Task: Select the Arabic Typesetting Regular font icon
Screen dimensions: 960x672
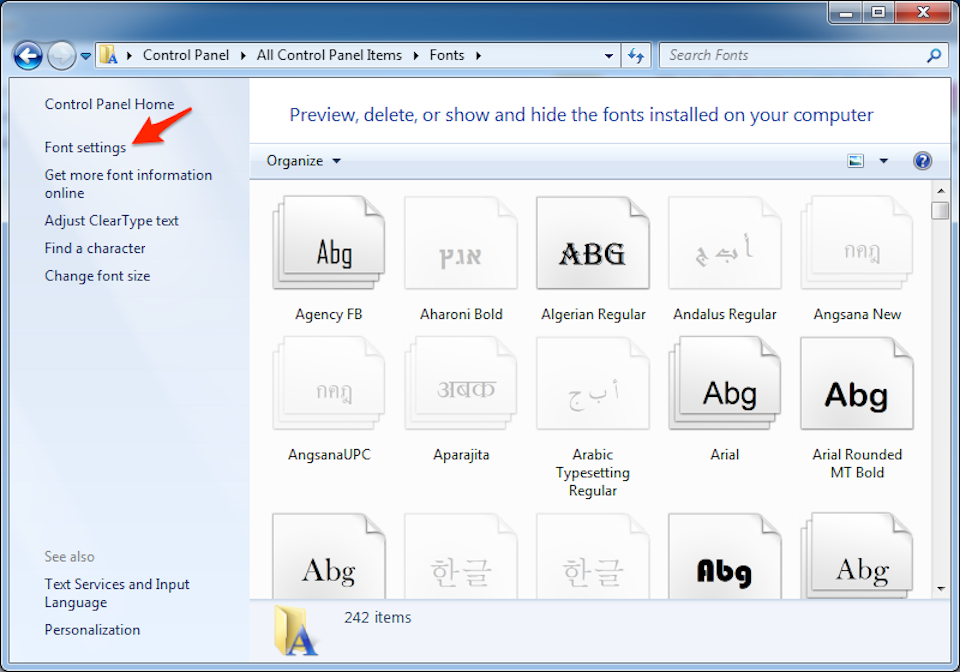Action: click(x=593, y=383)
